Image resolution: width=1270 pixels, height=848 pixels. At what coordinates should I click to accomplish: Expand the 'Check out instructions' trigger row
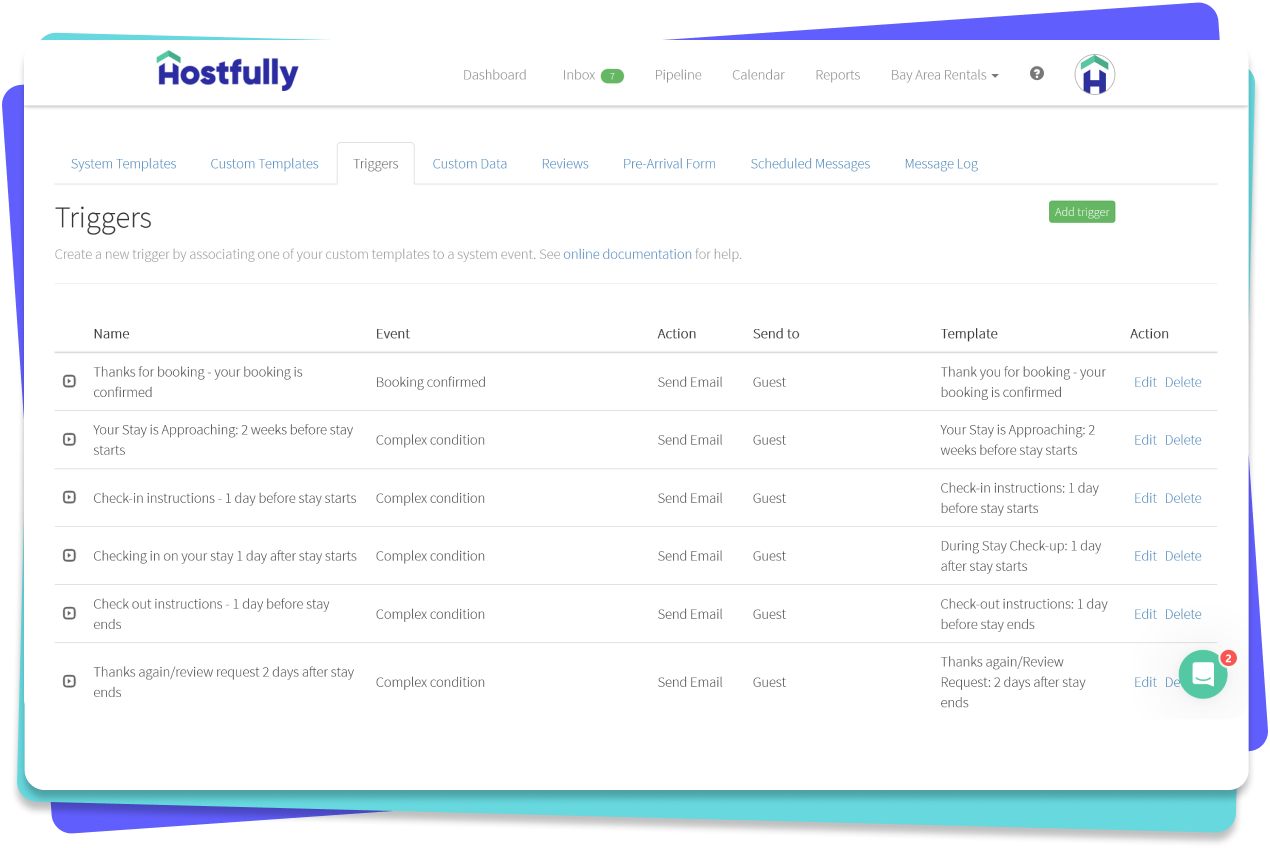[69, 614]
